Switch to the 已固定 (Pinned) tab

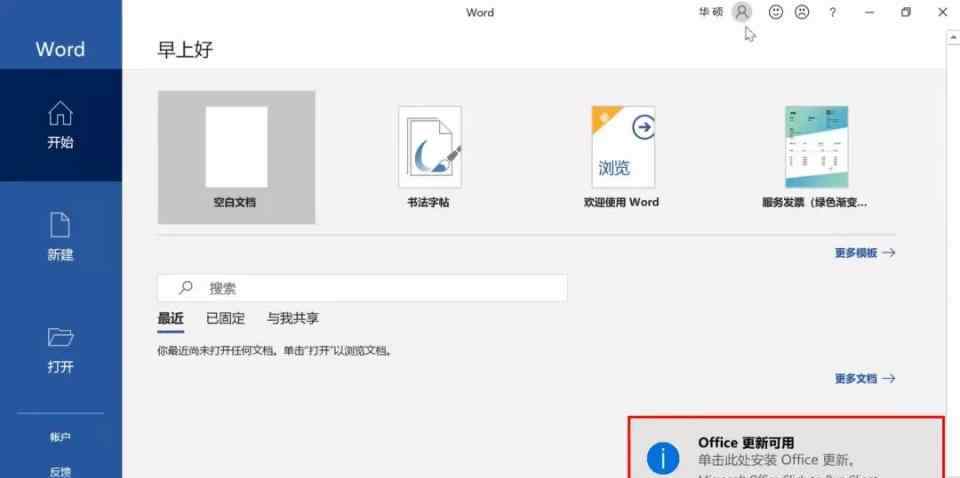click(x=225, y=319)
